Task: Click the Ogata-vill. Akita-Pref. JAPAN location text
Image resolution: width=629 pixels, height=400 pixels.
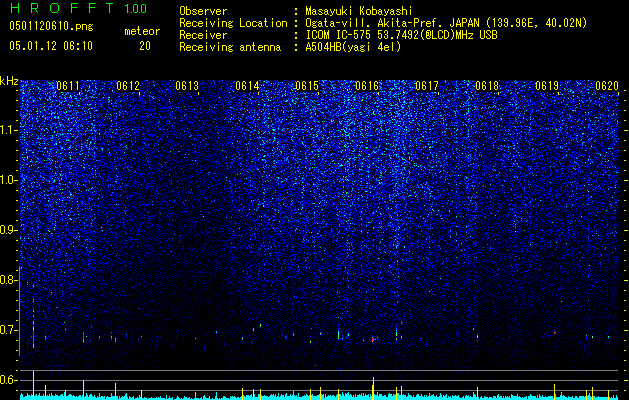Action: [446, 23]
